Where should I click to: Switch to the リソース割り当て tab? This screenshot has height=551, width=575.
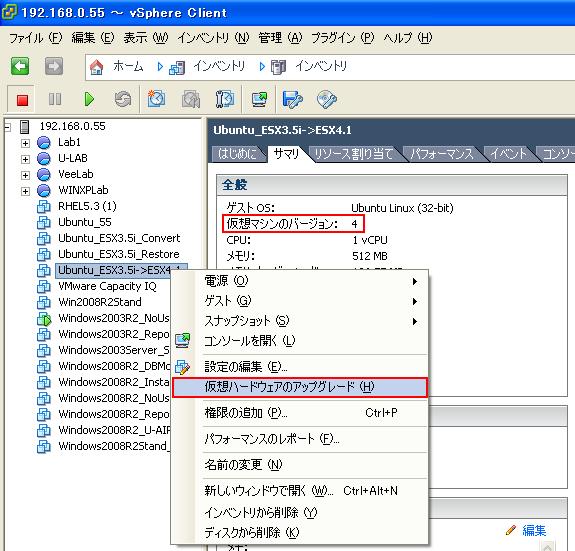tap(354, 154)
